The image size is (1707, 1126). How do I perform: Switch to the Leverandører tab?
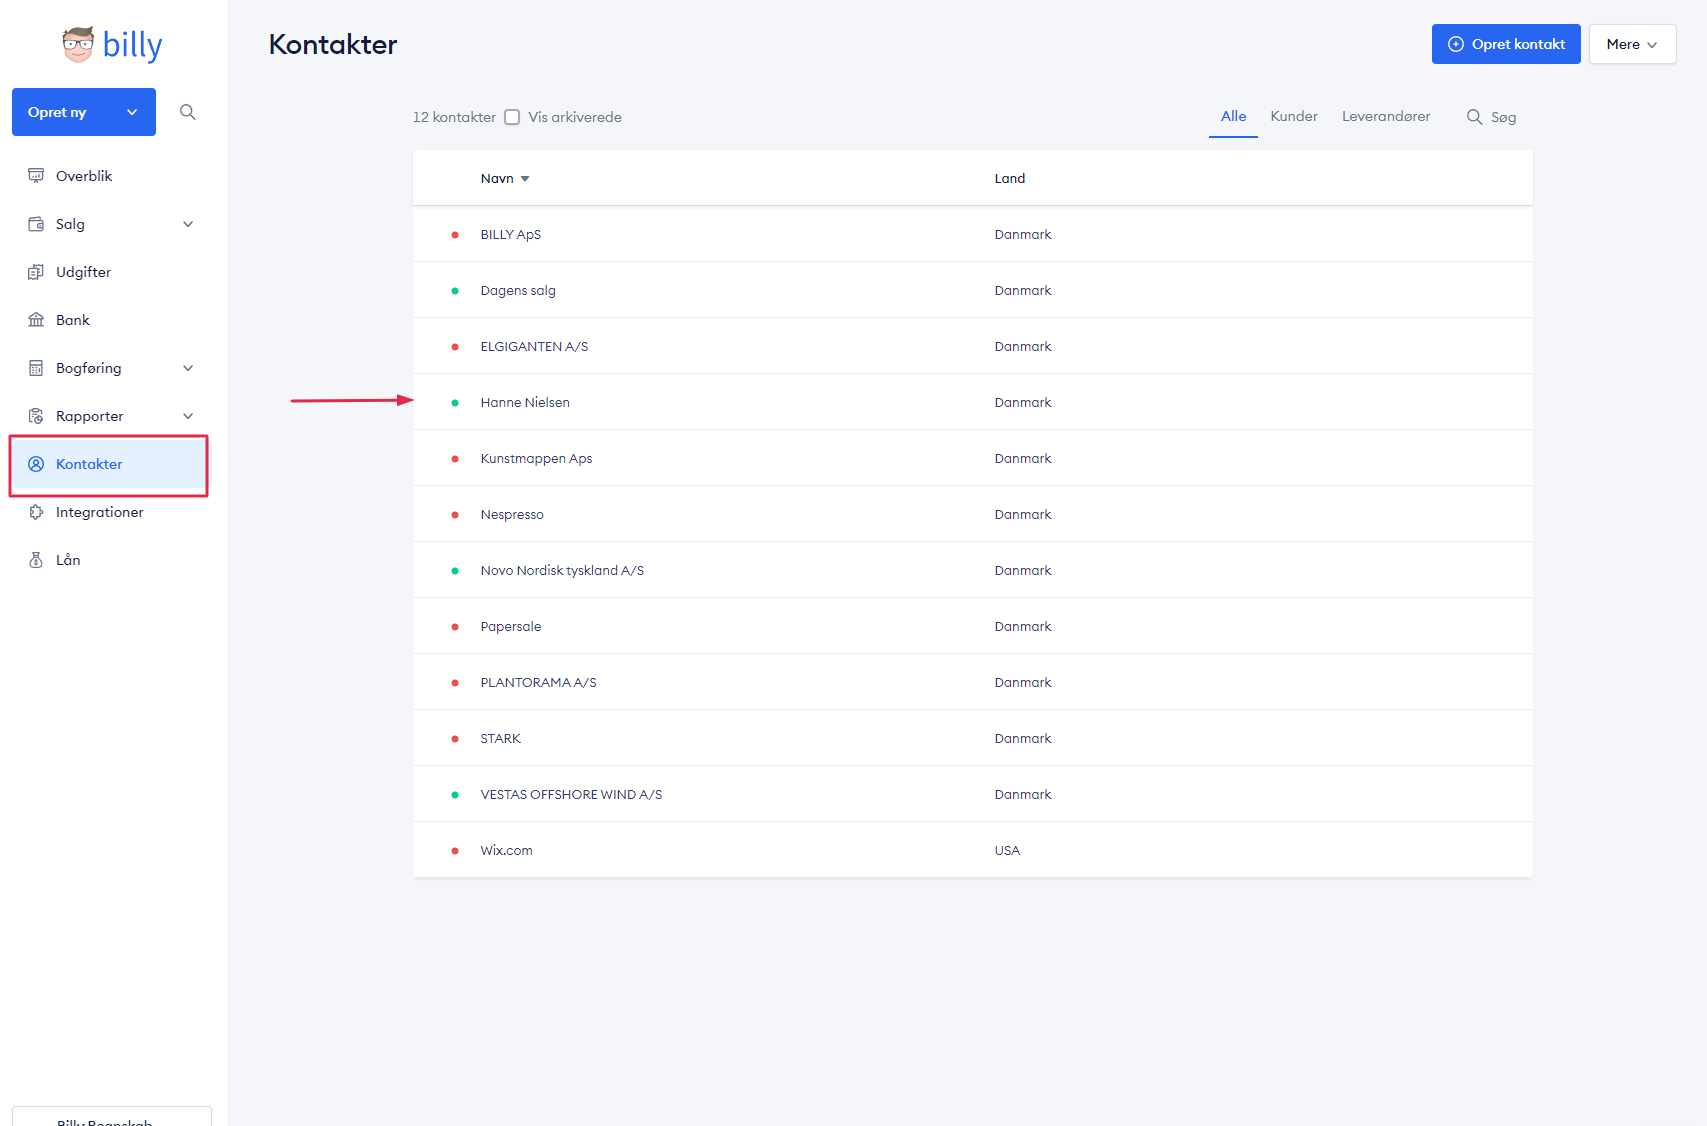tap(1386, 117)
